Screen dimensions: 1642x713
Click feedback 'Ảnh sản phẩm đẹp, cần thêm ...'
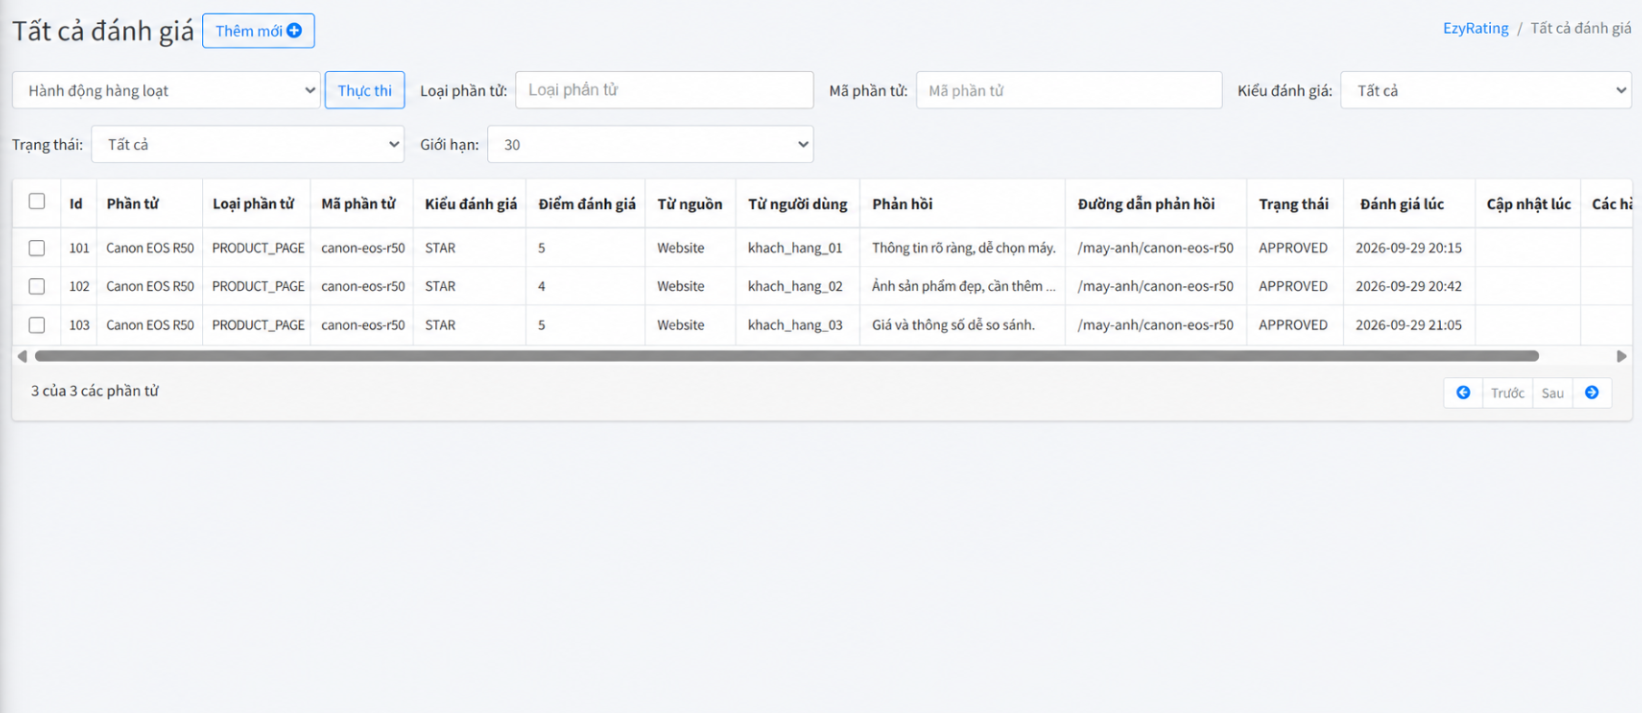(x=963, y=286)
